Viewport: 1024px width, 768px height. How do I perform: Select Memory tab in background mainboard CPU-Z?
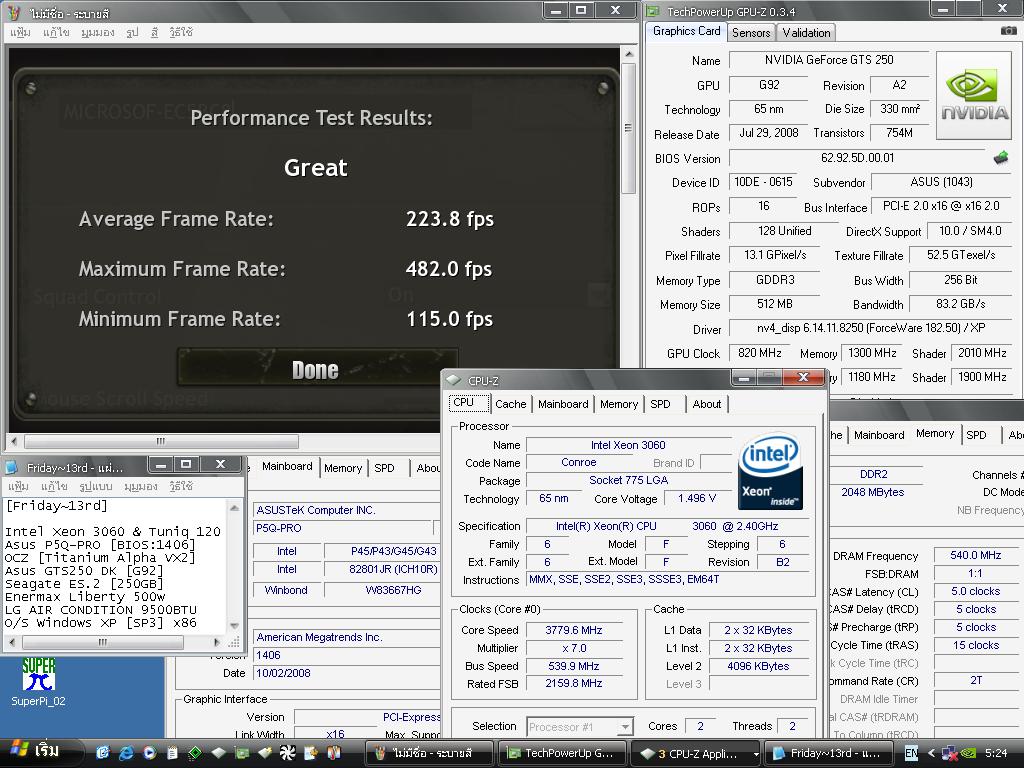coord(343,468)
